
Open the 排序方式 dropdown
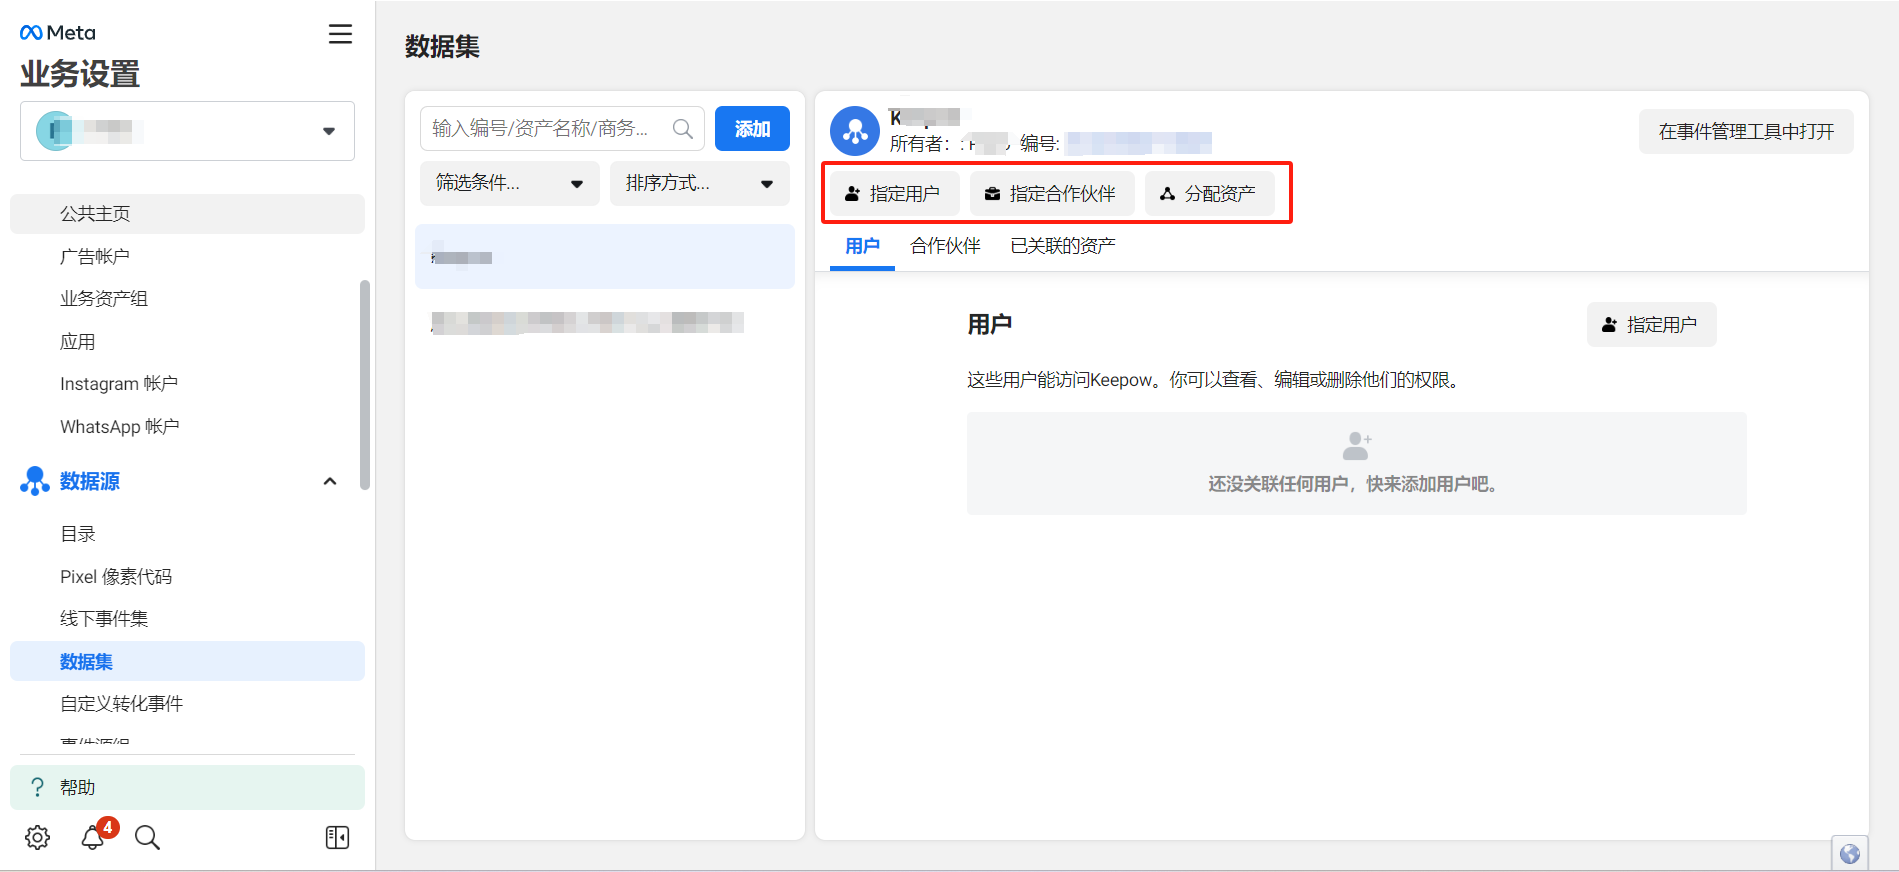(x=700, y=183)
